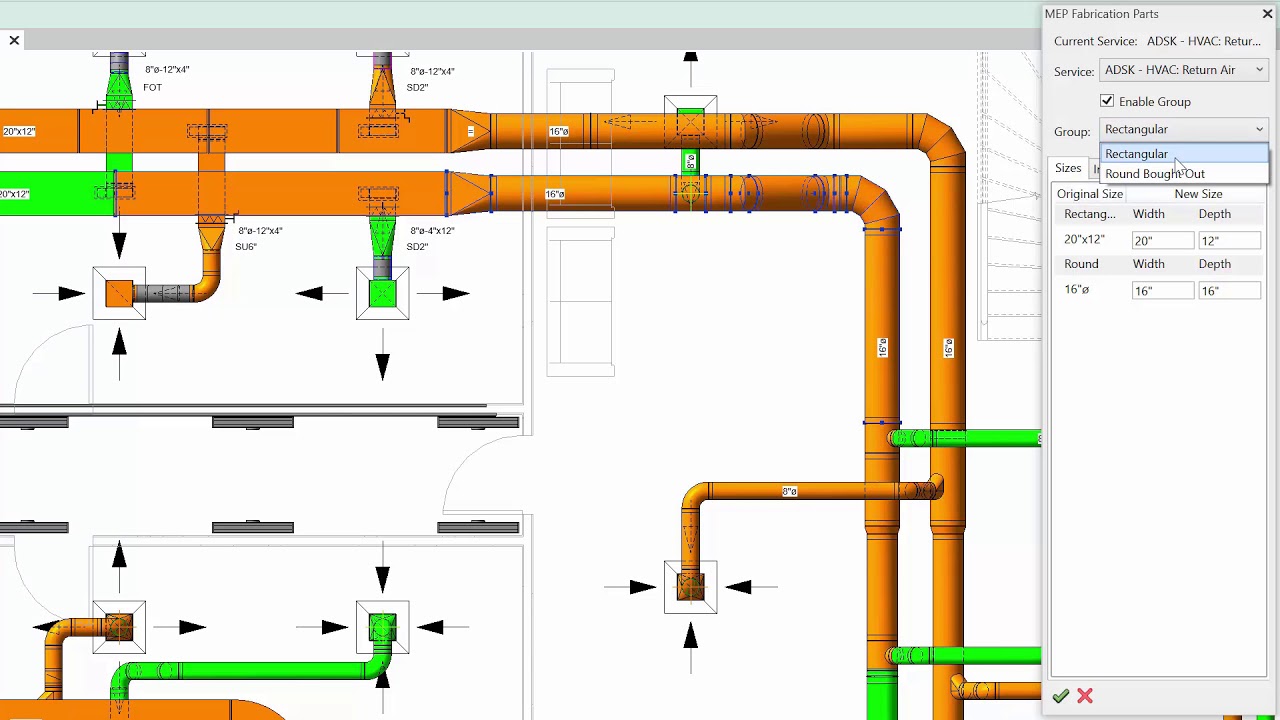Edit the Width field showing 20"
The width and height of the screenshot is (1280, 720).
coord(1162,240)
